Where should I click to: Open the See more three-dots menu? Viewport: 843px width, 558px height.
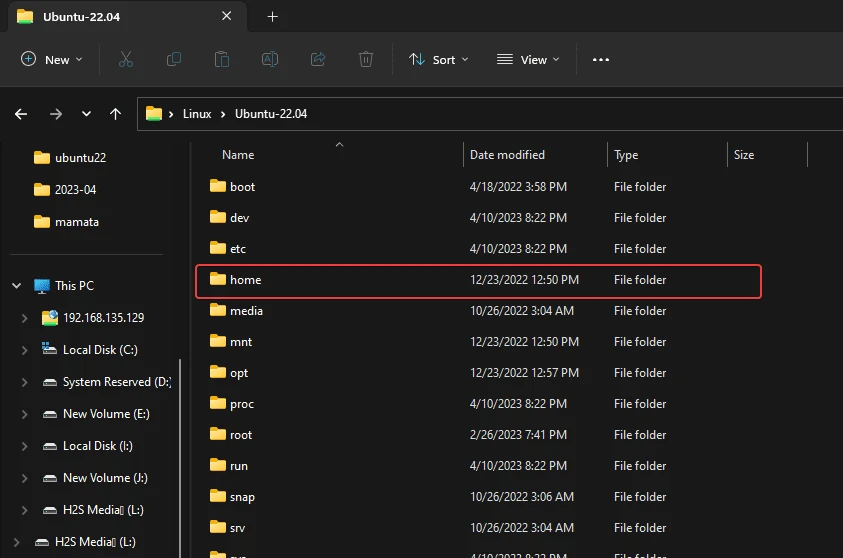tap(601, 60)
